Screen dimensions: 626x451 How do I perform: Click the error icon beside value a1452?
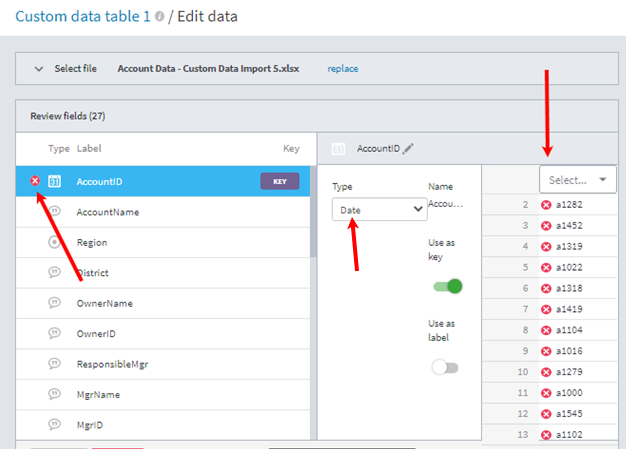point(546,226)
